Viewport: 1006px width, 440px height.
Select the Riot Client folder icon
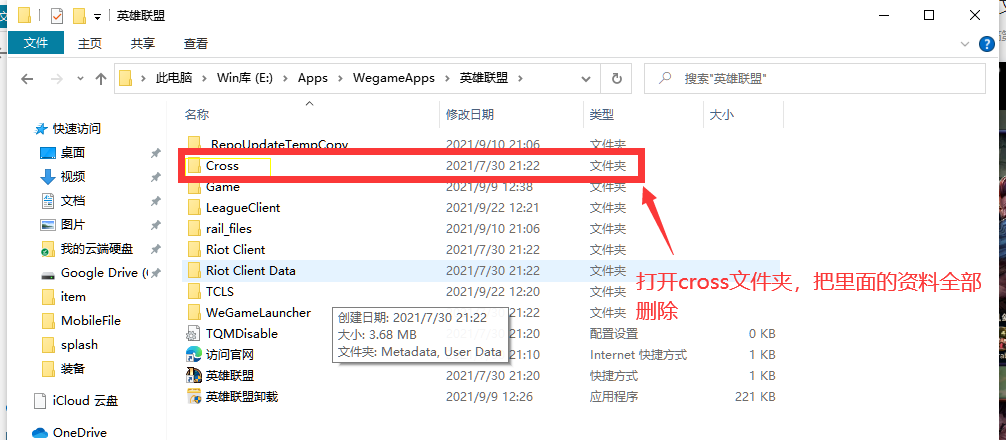pyautogui.click(x=194, y=250)
